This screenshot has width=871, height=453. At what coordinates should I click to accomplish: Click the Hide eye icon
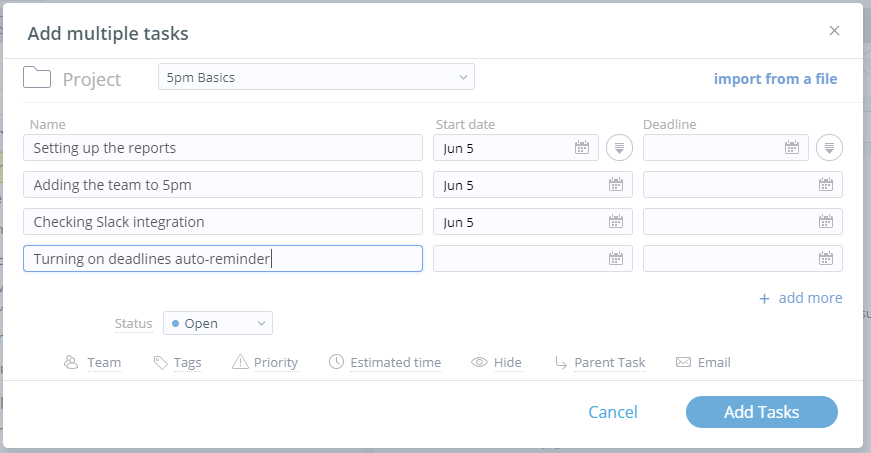(x=479, y=362)
